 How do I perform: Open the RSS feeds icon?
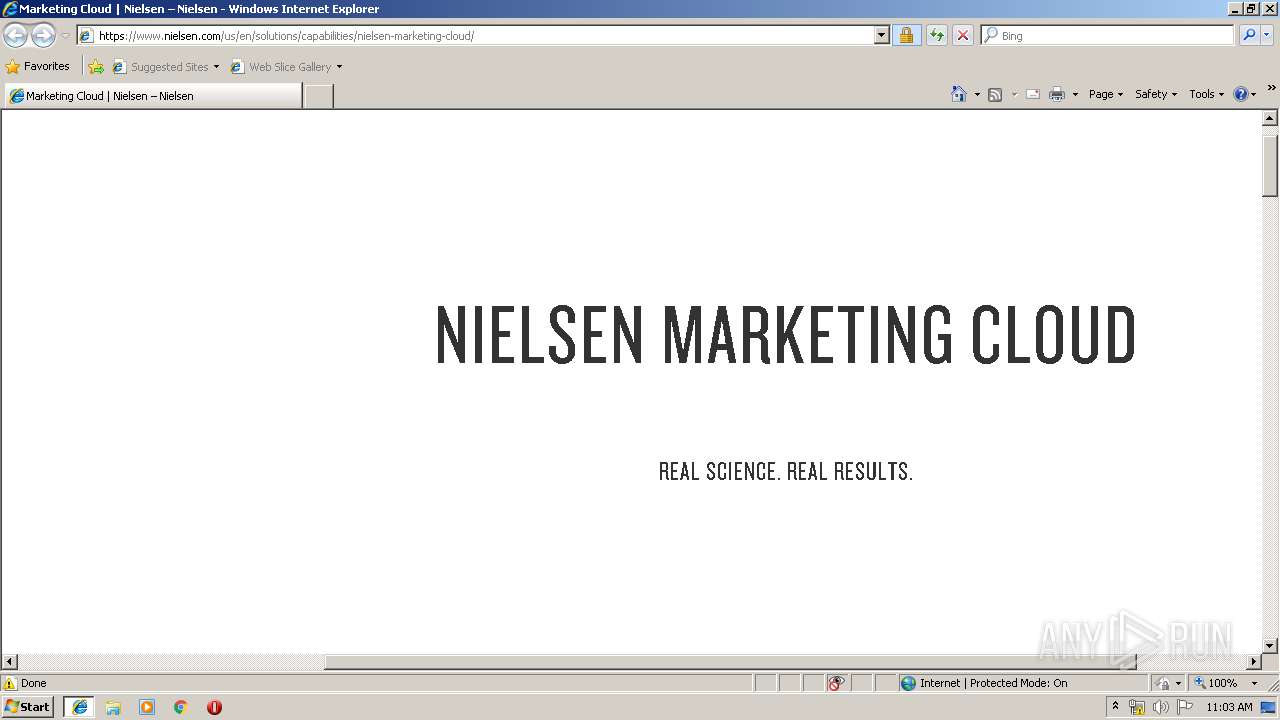point(995,94)
